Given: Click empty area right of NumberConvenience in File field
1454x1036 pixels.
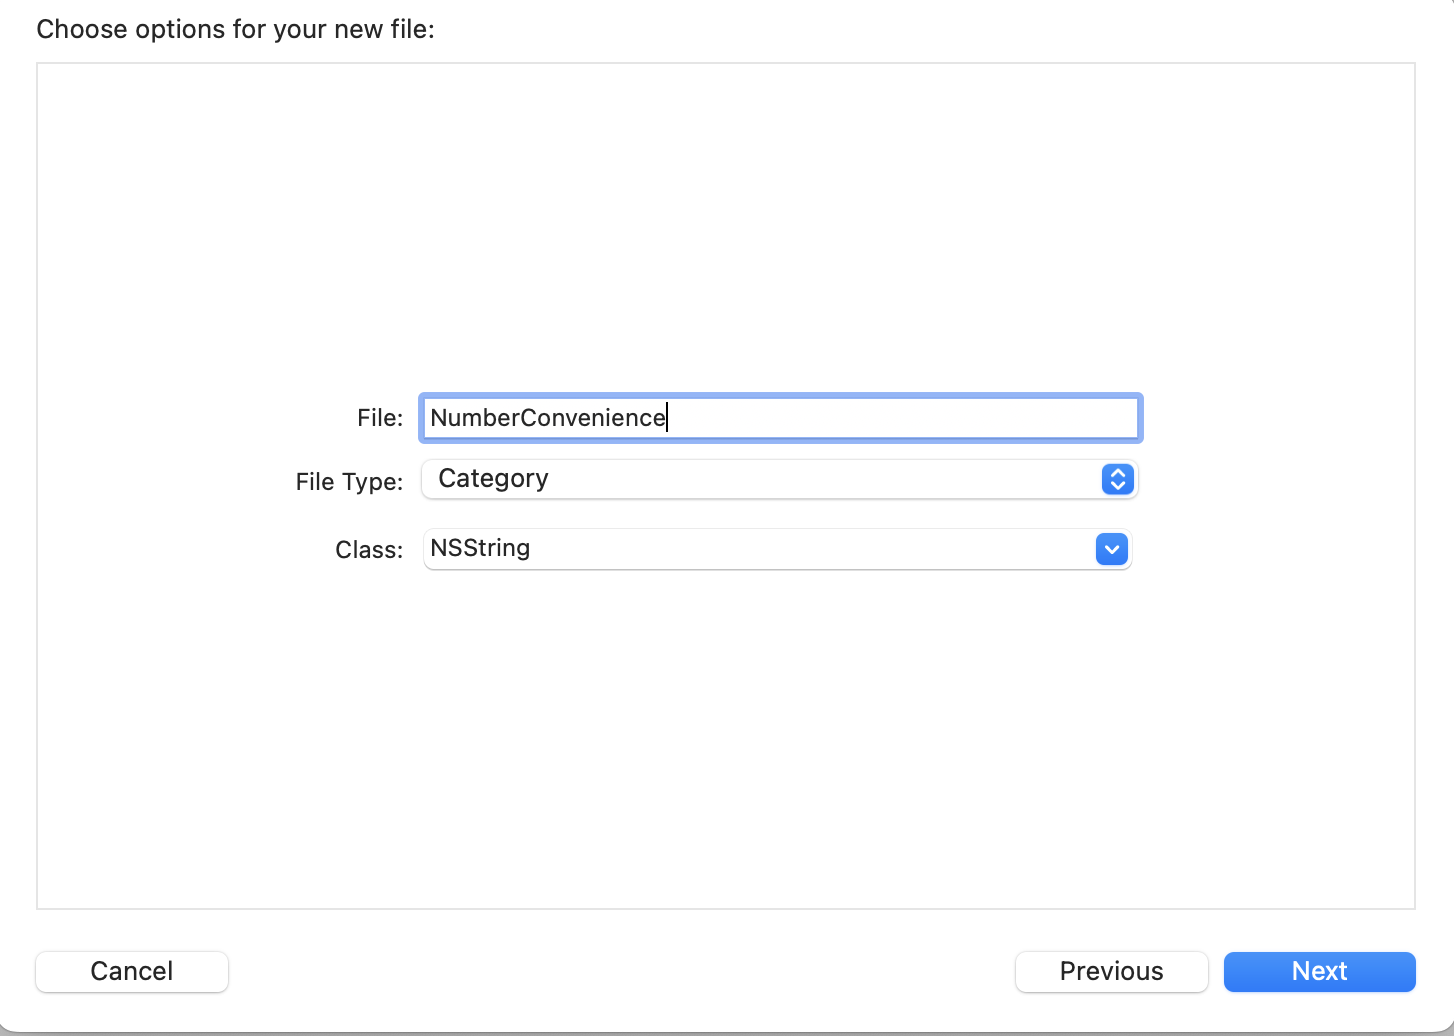Looking at the screenshot, I should (x=900, y=418).
